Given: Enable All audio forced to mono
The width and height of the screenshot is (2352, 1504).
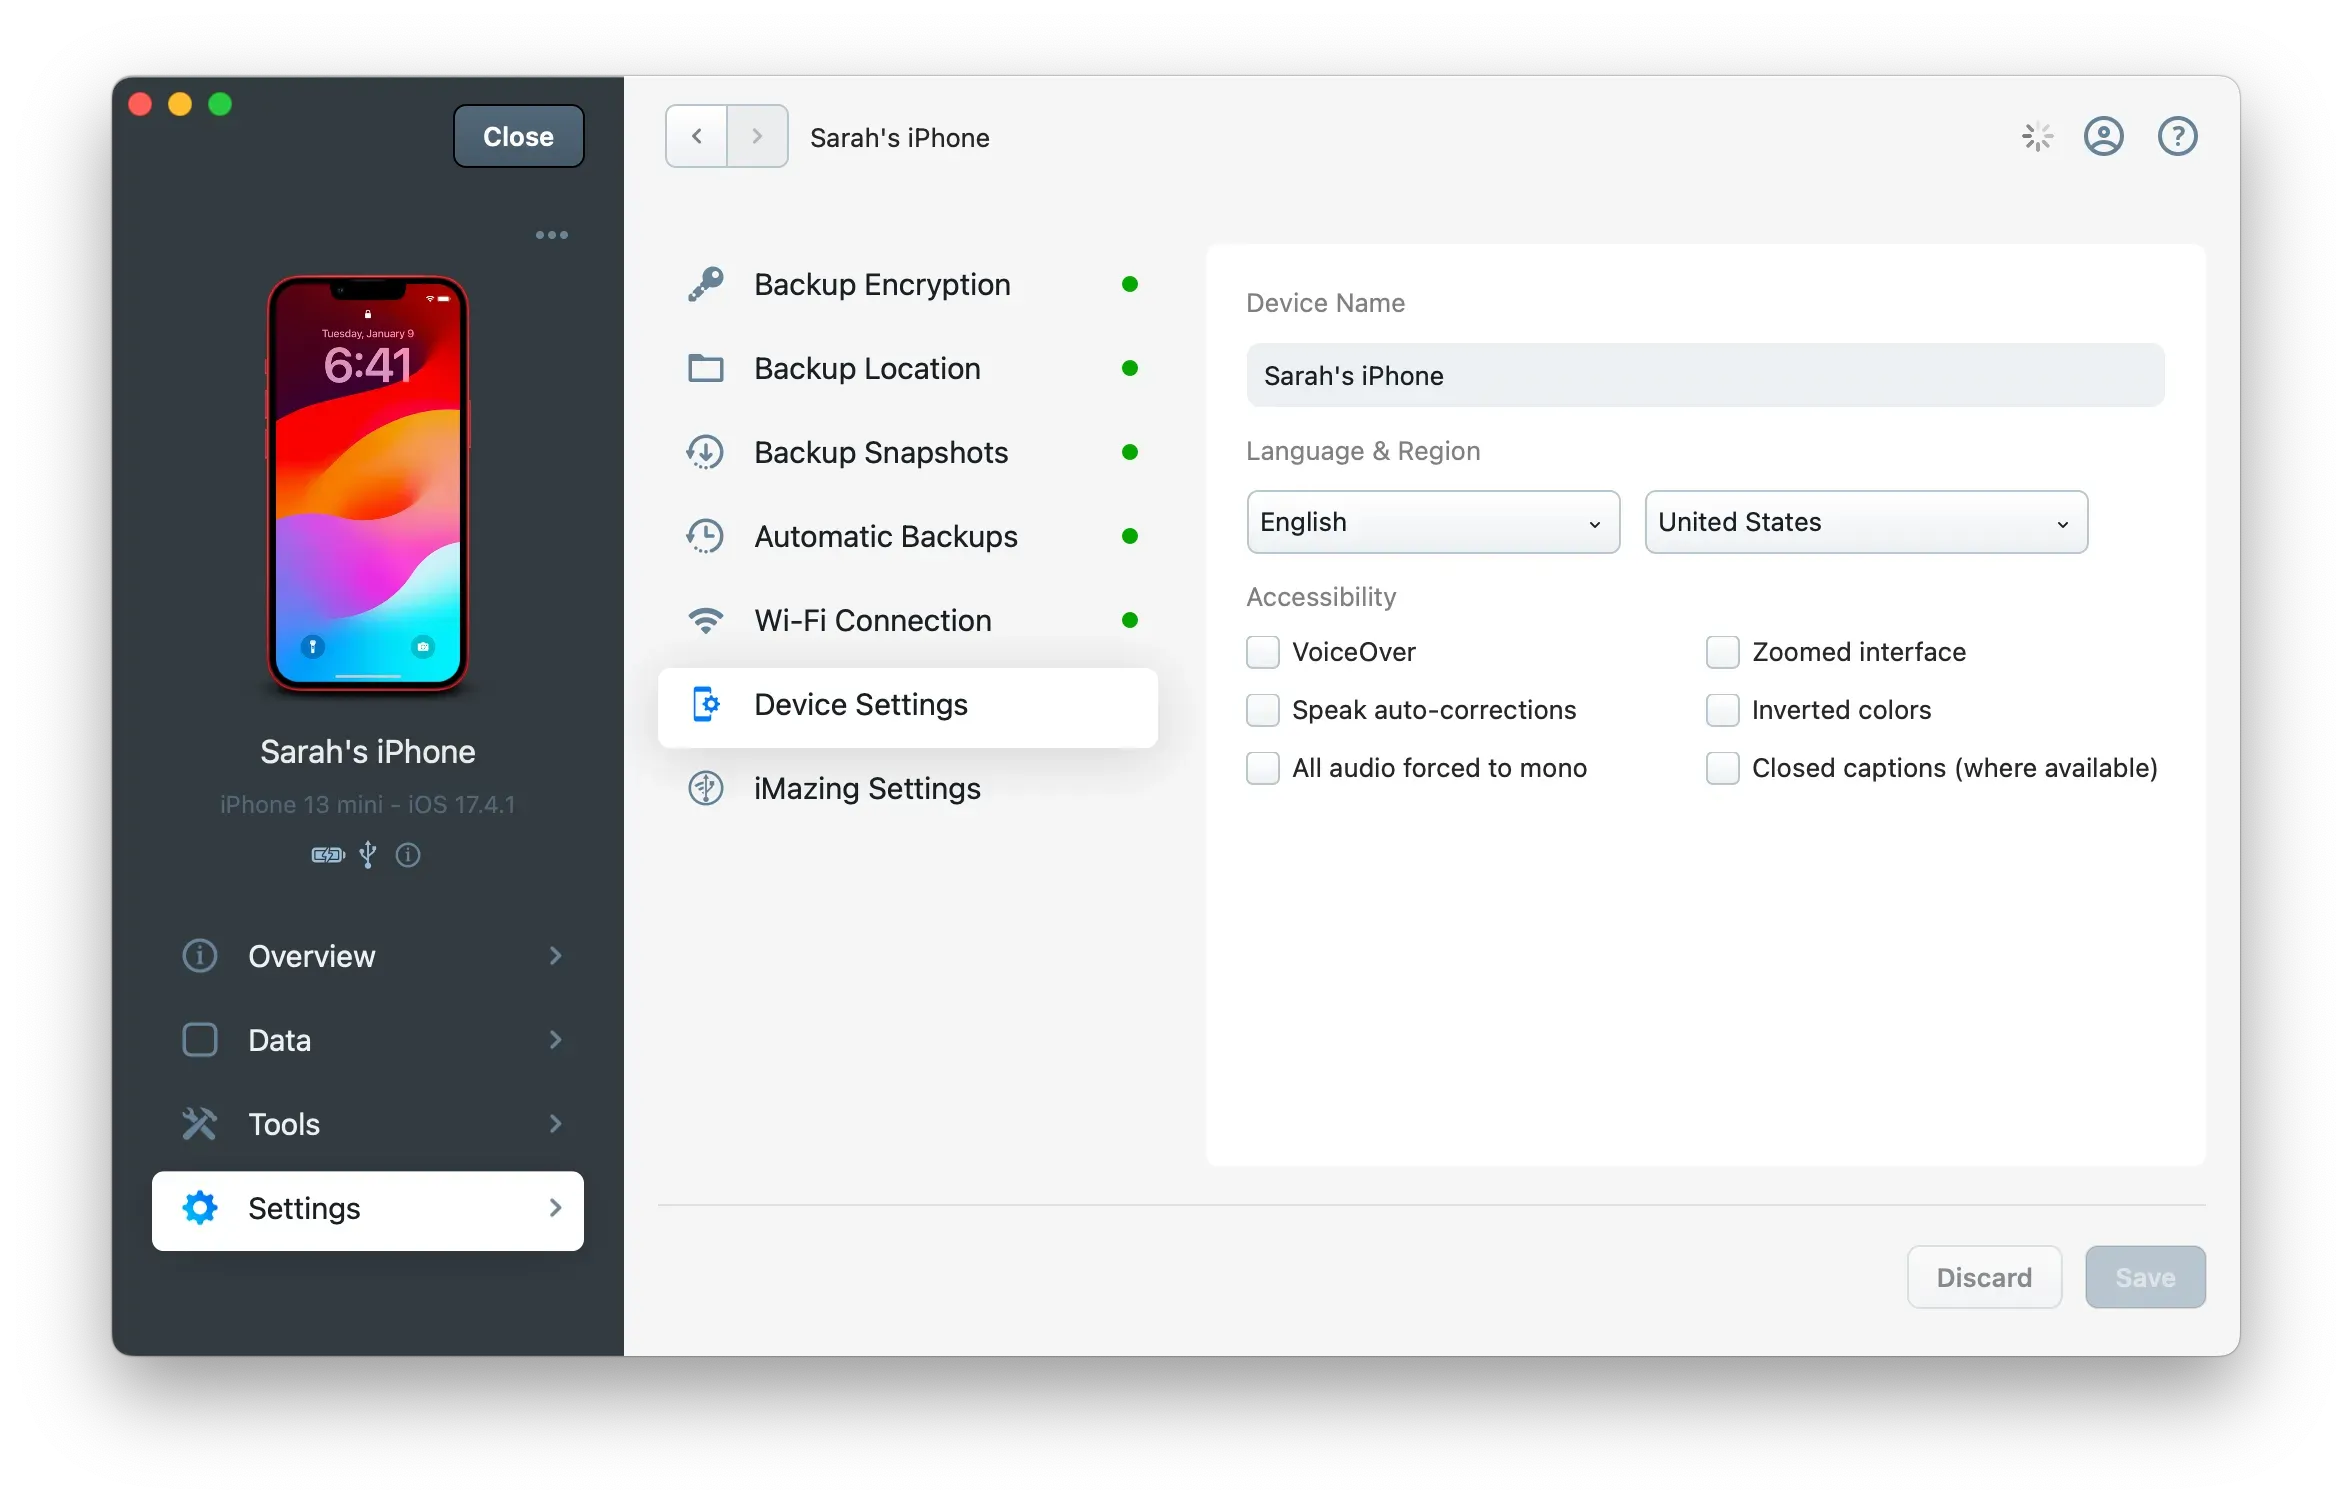Looking at the screenshot, I should 1263,768.
